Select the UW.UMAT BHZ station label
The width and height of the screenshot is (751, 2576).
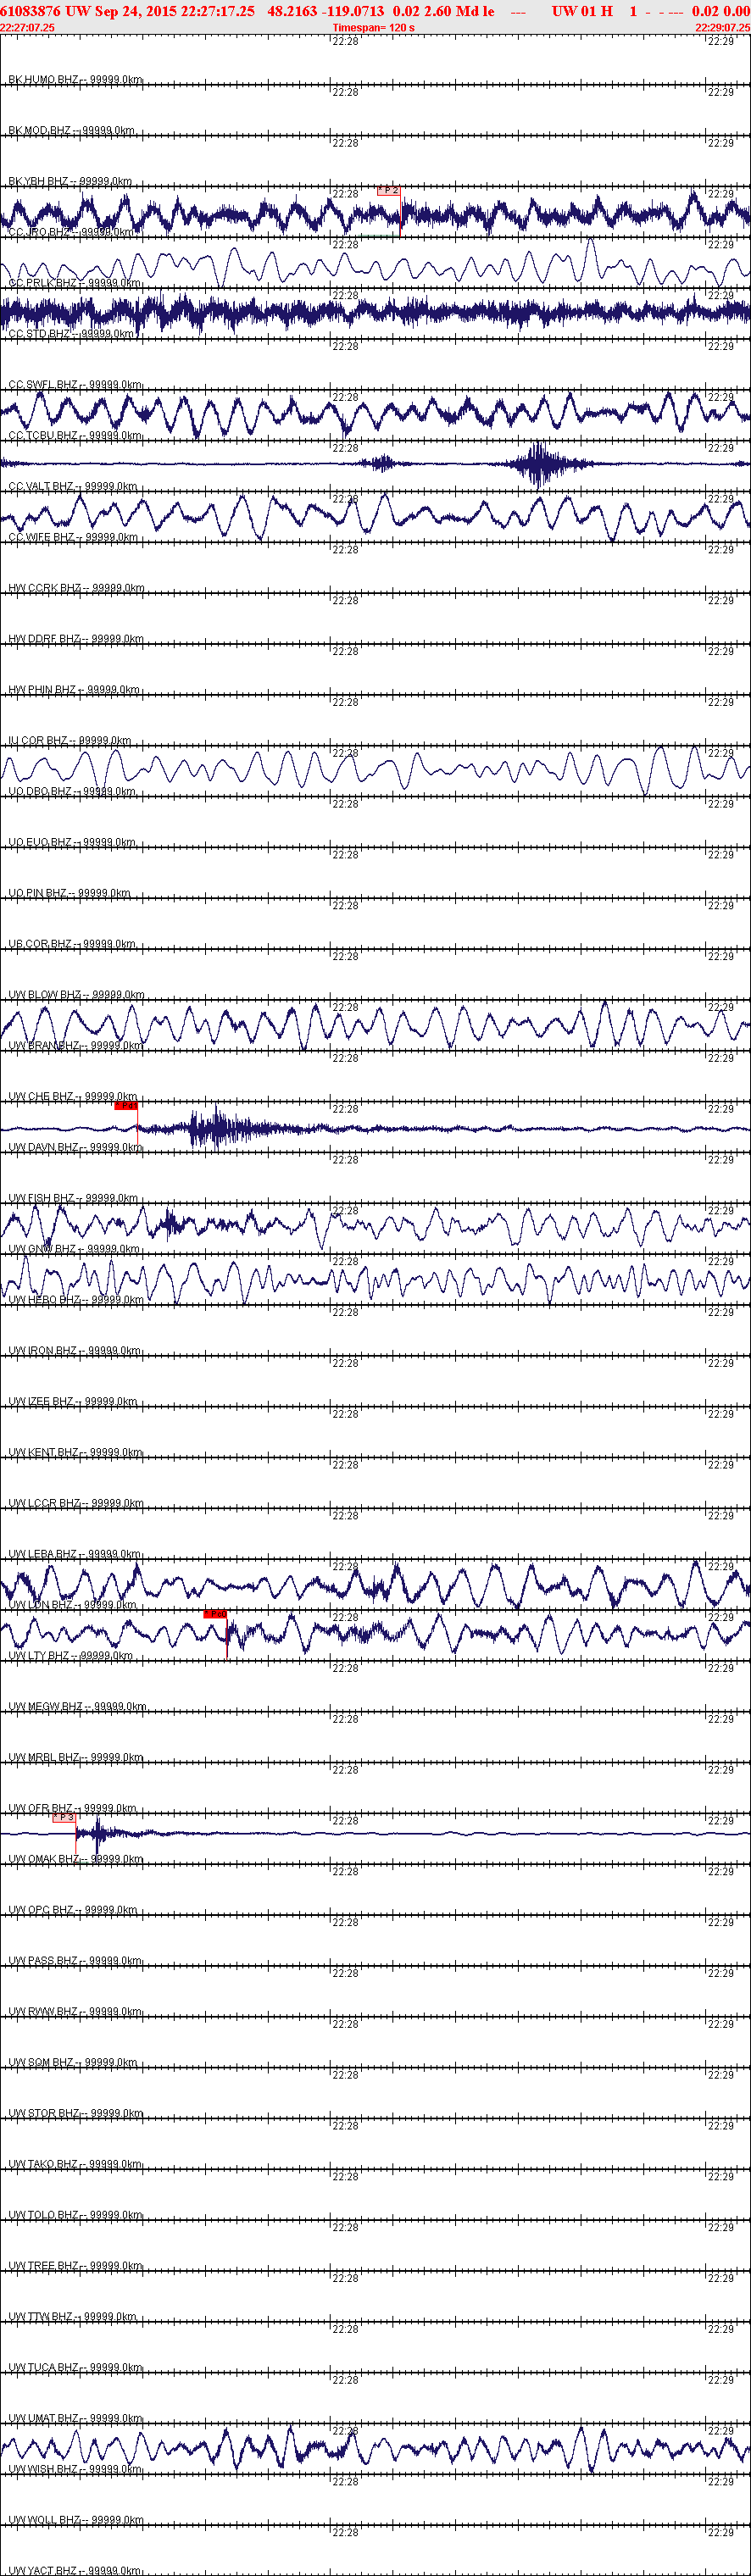pos(76,2418)
